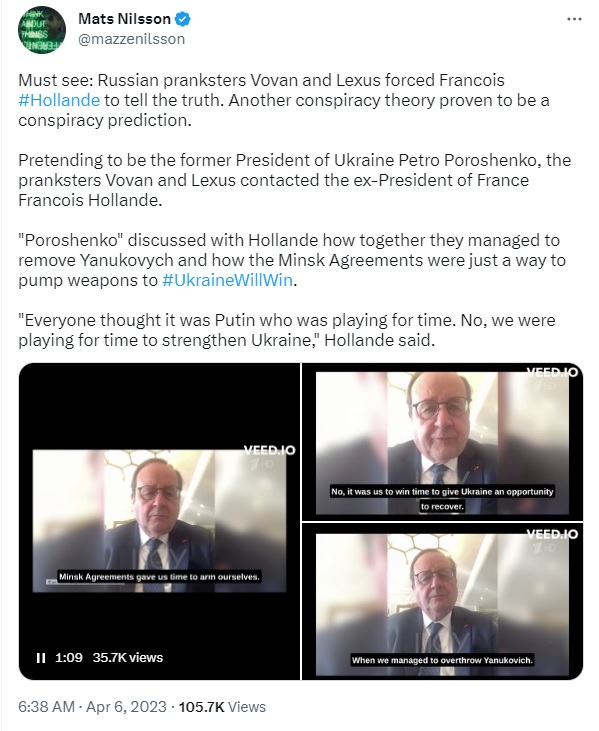Click the @mazzenilsson handle

tap(131, 39)
